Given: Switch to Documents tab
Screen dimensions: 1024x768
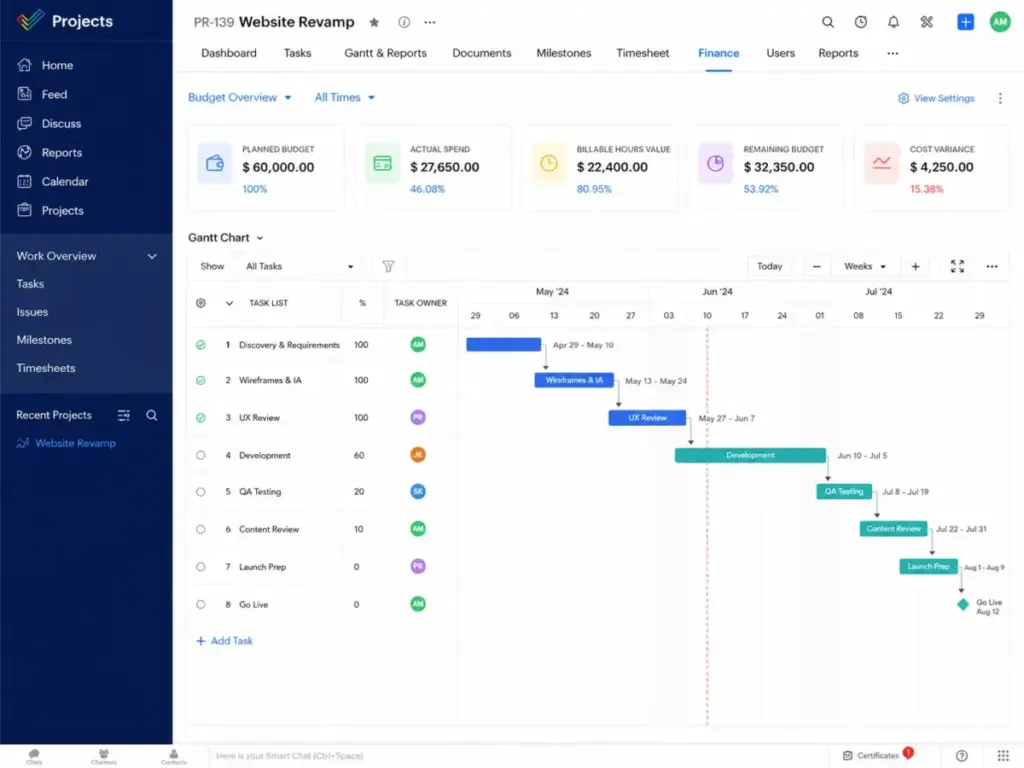Looking at the screenshot, I should tap(482, 54).
